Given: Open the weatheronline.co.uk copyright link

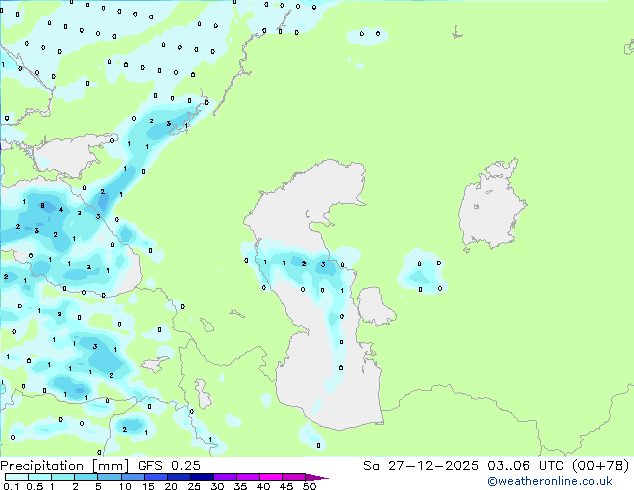Looking at the screenshot, I should point(550,481).
